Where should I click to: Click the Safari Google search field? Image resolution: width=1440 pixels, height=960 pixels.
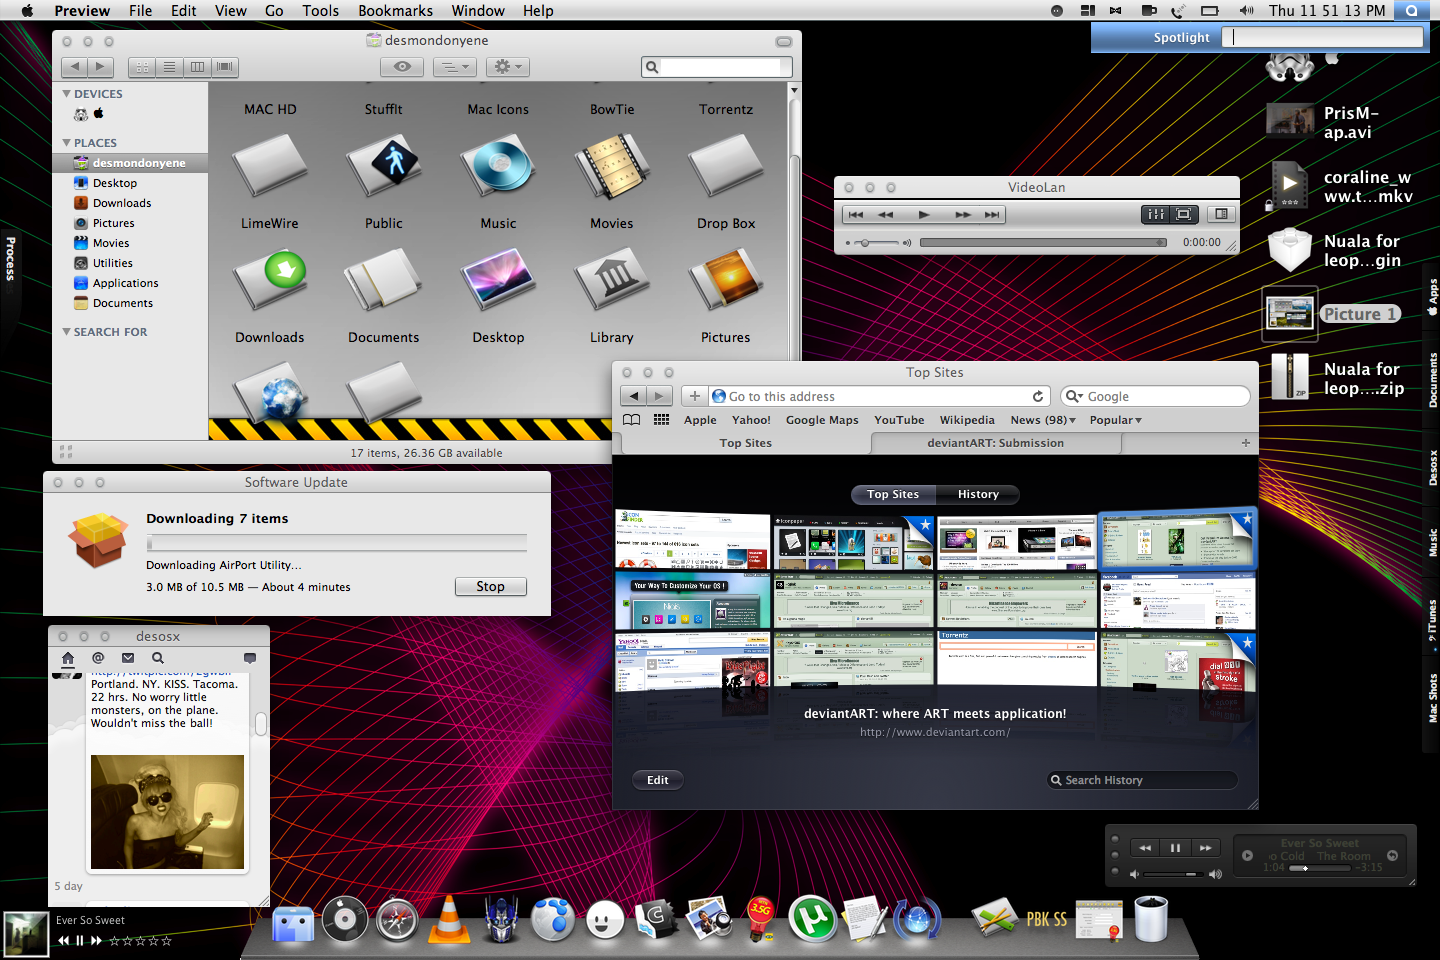tap(1155, 396)
